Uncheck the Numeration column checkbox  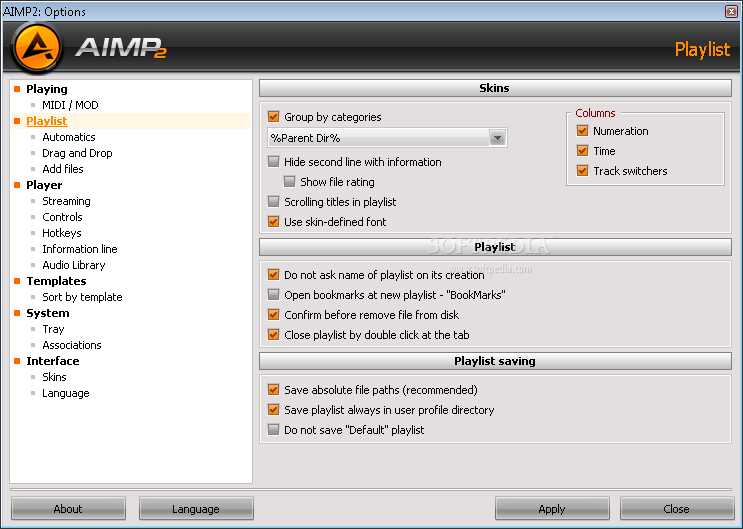582,131
